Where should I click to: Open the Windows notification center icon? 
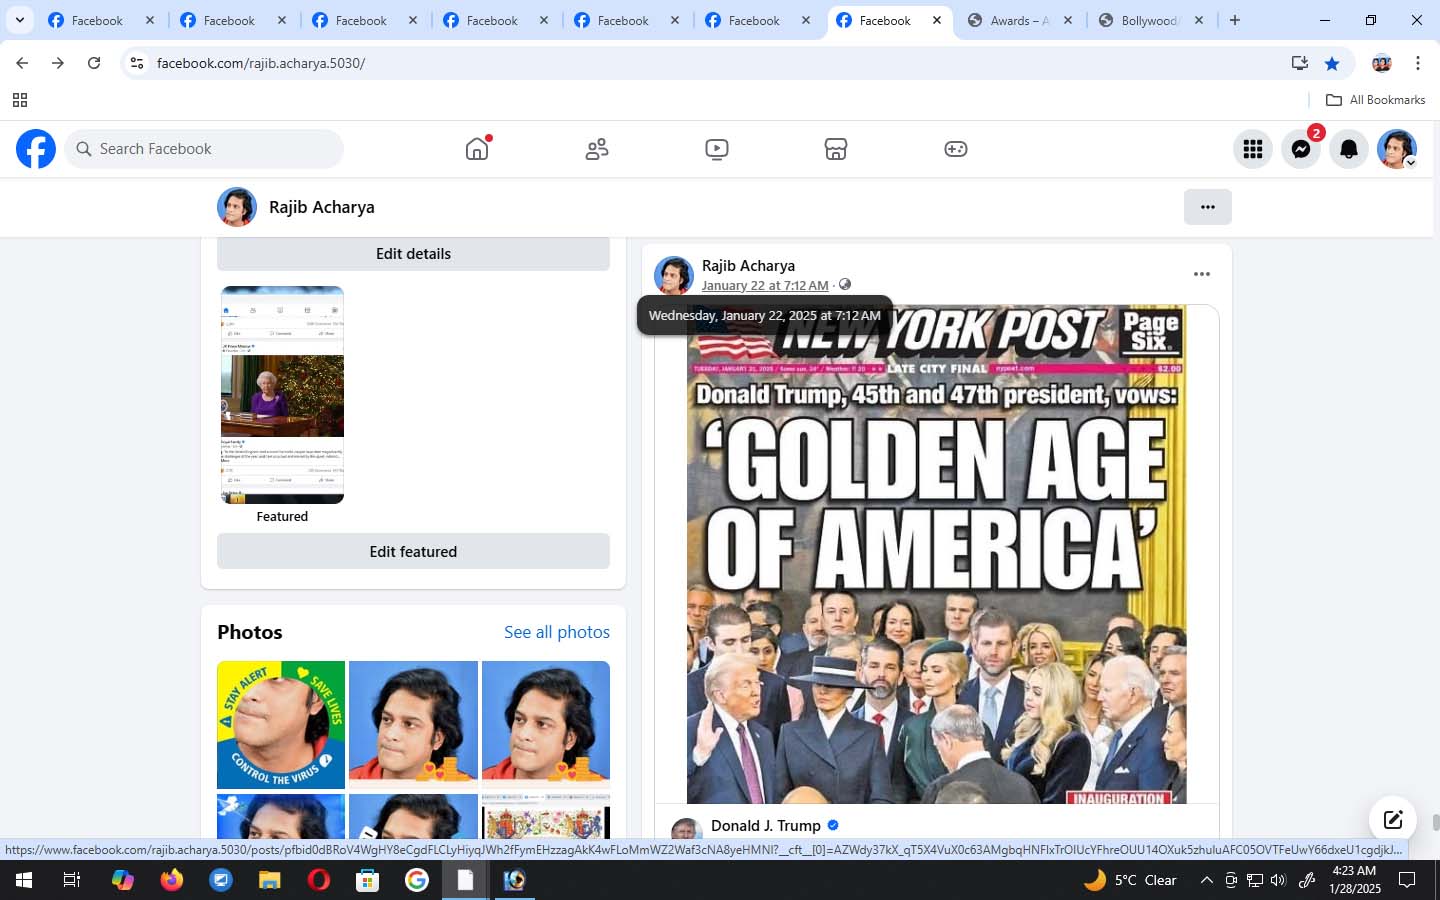click(x=1407, y=880)
